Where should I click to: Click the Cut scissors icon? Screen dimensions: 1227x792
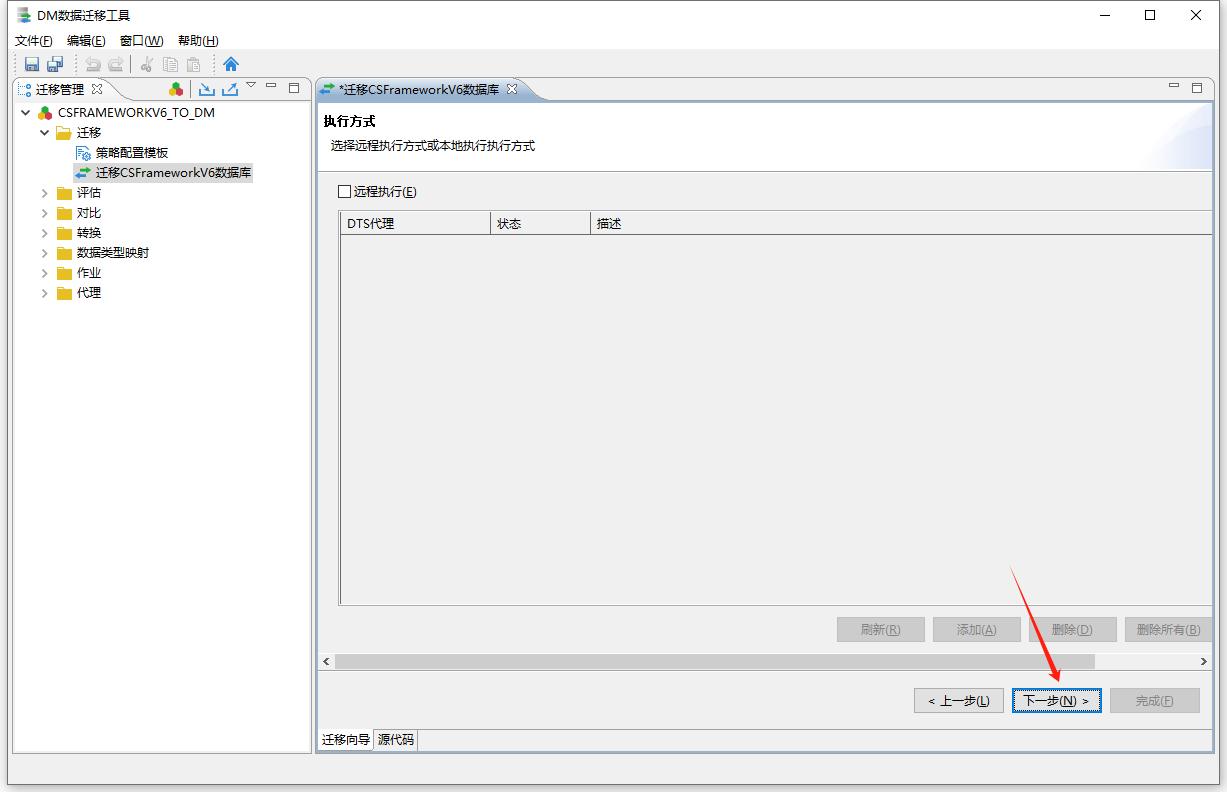pos(147,64)
